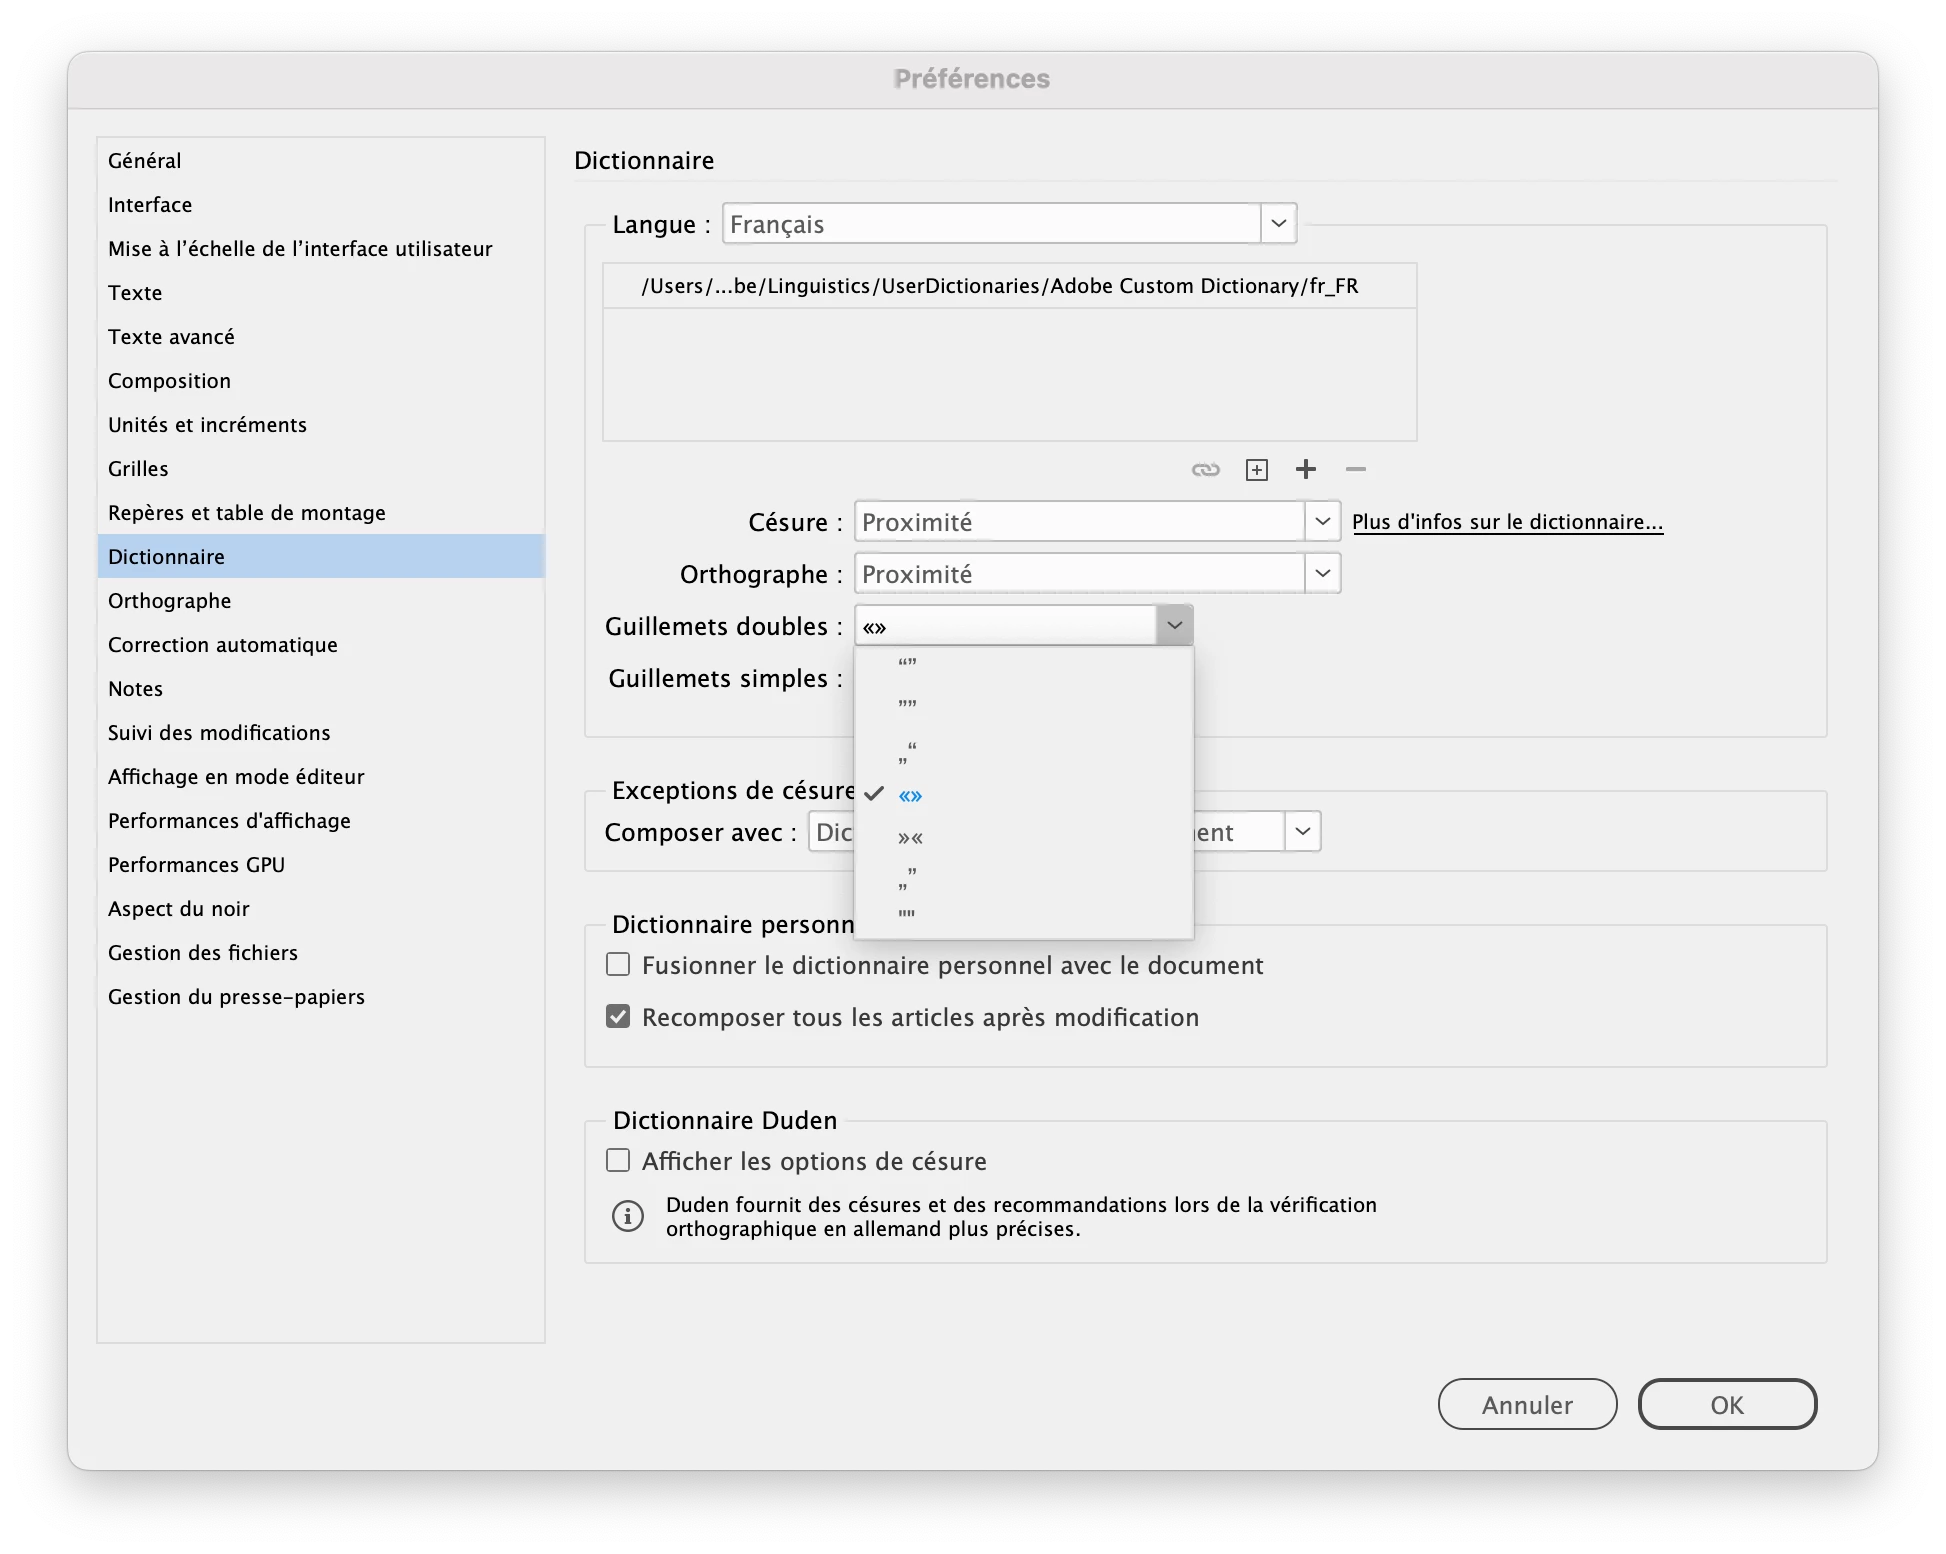The image size is (1946, 1554).
Task: Pick the first curly quotes “” option
Action: [x=907, y=664]
